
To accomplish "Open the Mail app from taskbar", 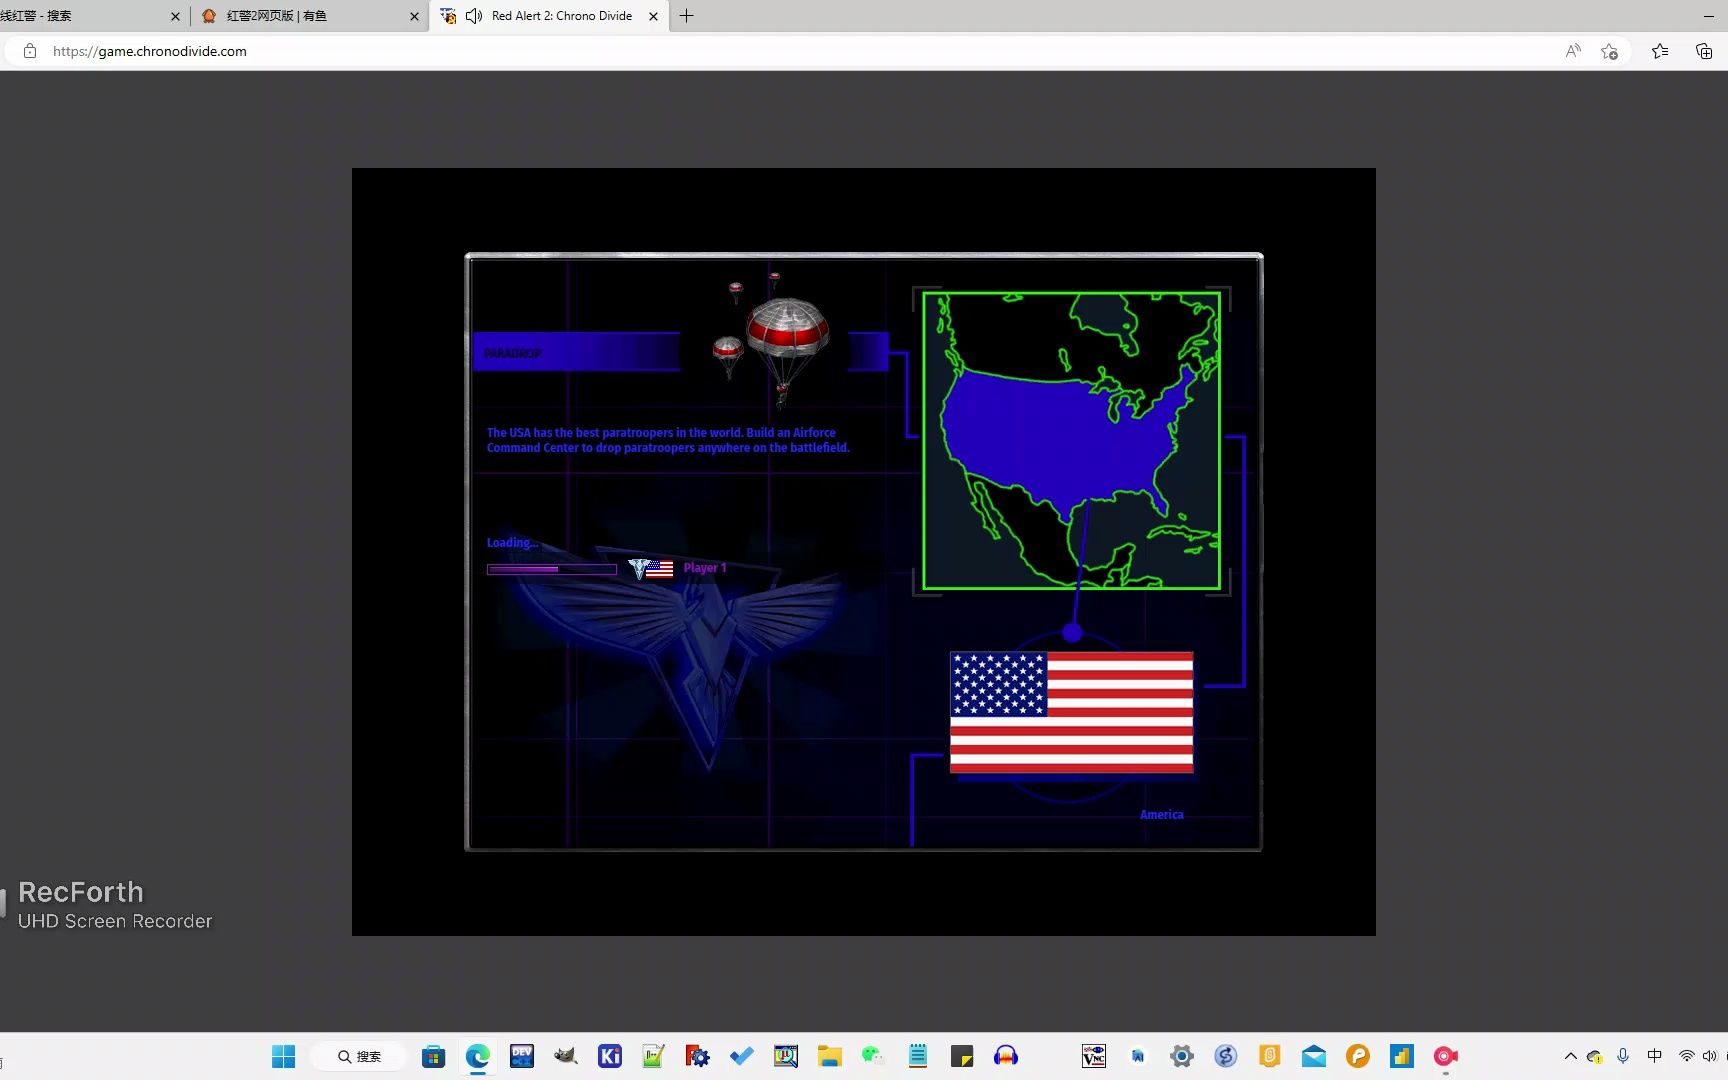I will (1314, 1056).
